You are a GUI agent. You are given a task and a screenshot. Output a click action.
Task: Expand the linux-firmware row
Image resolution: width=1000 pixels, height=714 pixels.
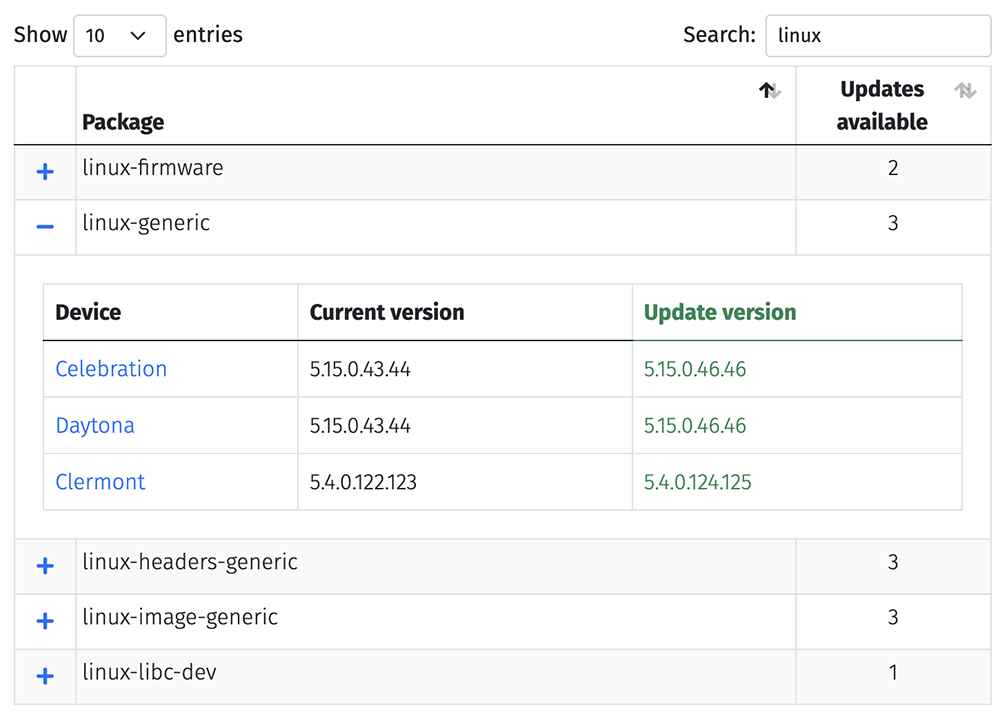tap(45, 171)
